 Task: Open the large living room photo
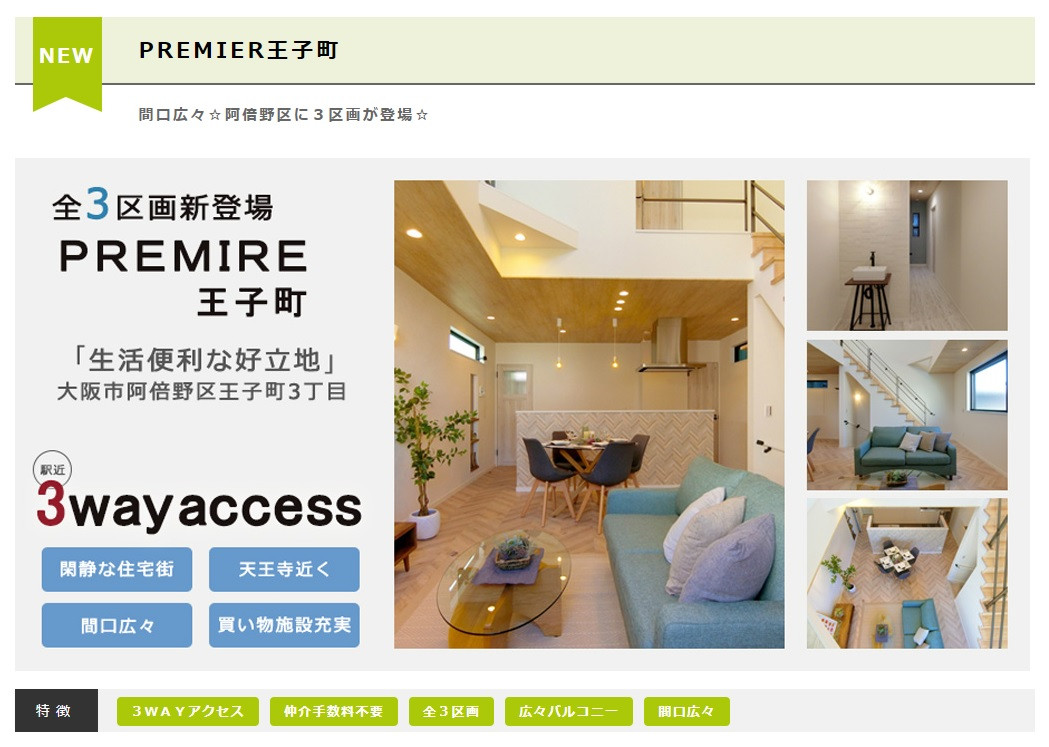coord(589,414)
